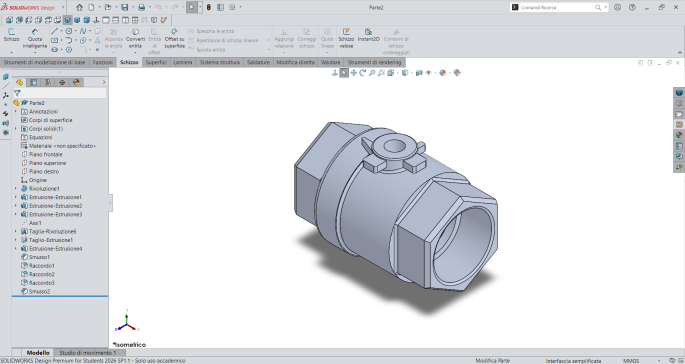Click the Instant2D icon
Viewport: 685px width, 364px height.
click(x=368, y=35)
